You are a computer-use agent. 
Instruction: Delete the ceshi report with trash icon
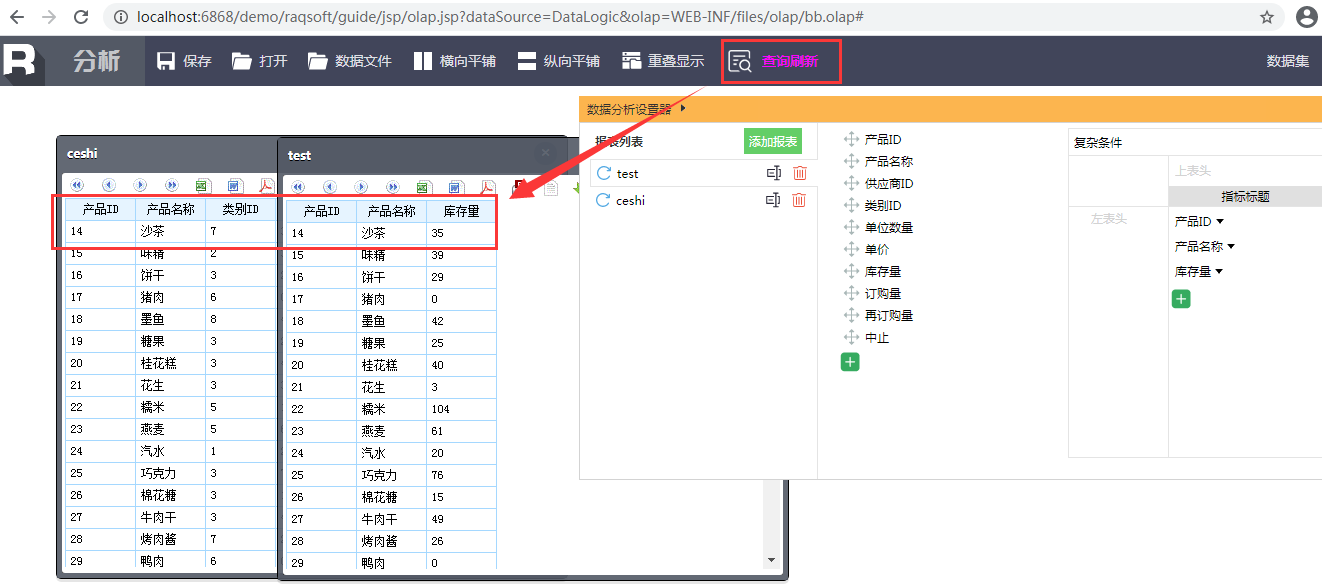[799, 200]
